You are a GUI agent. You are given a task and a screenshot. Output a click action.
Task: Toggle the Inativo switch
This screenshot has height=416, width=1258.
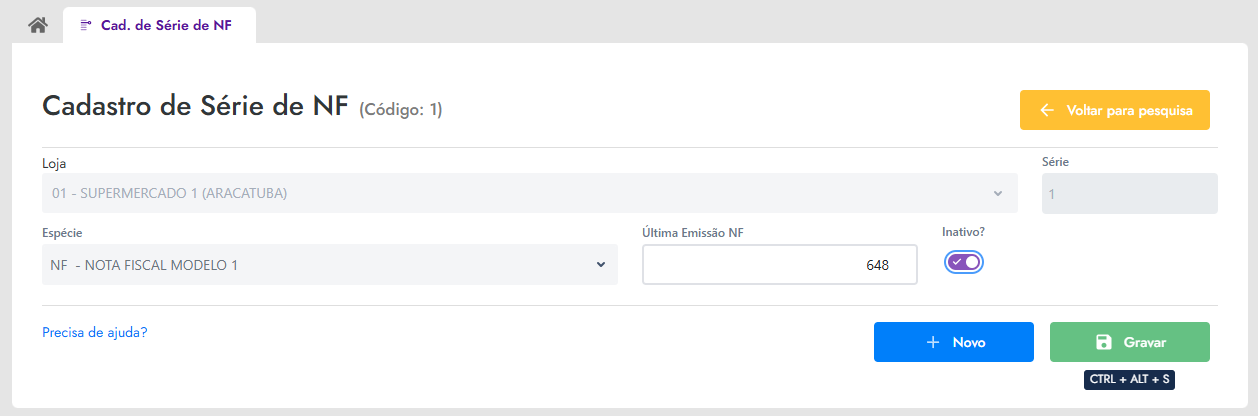[965, 262]
